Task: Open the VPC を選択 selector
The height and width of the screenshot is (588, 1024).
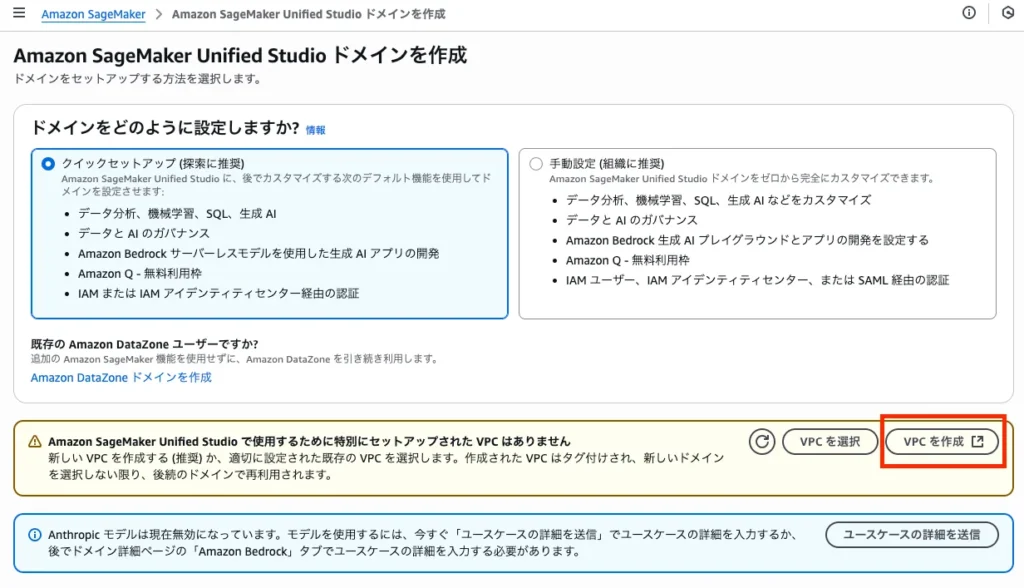Action: [x=828, y=442]
